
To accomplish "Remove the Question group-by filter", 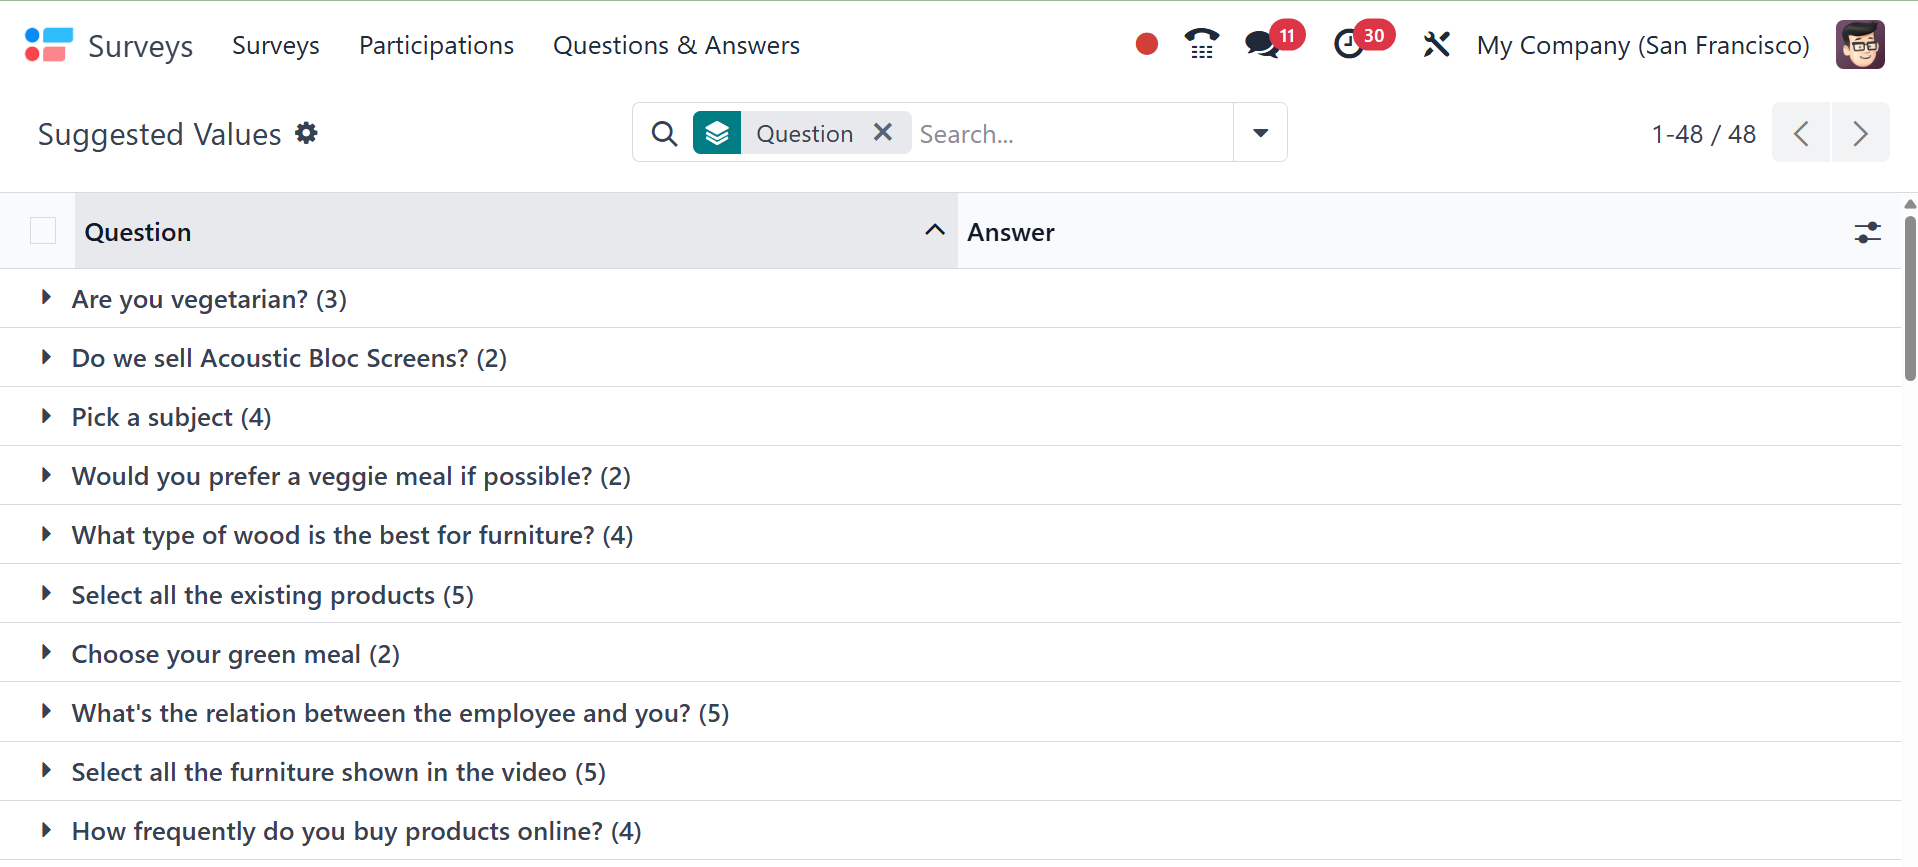I will [x=883, y=132].
